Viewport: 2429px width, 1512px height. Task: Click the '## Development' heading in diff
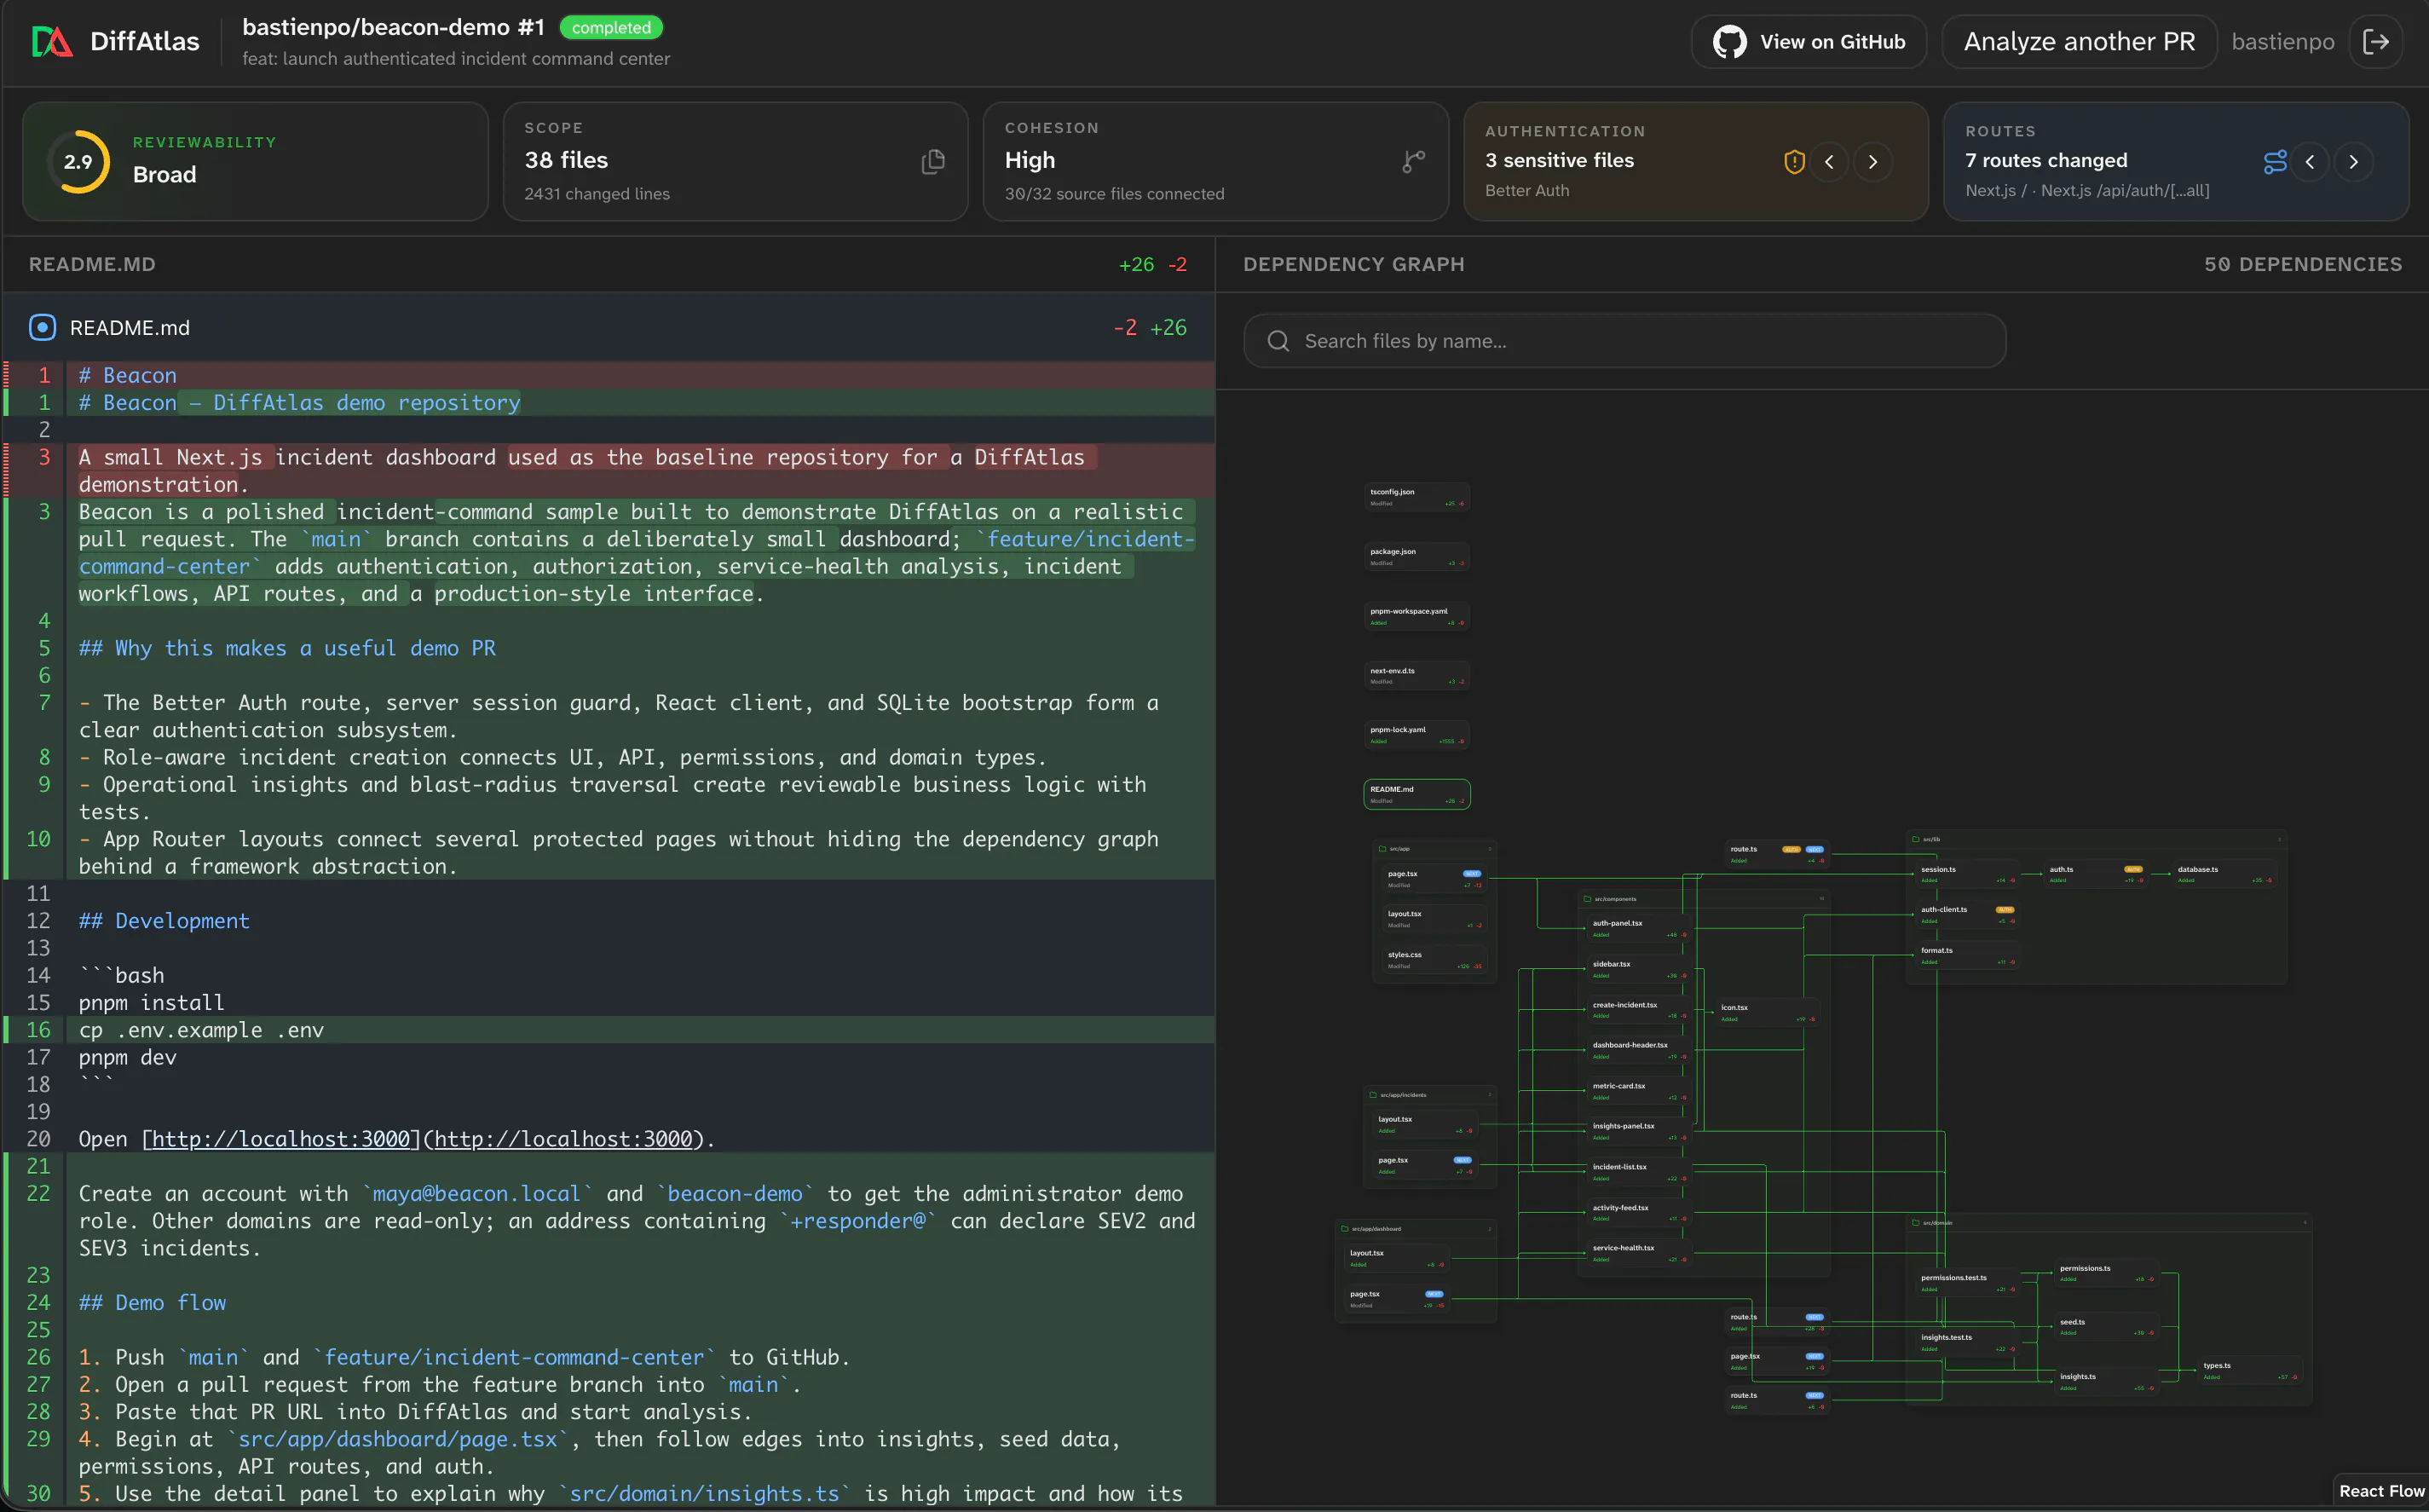[164, 921]
